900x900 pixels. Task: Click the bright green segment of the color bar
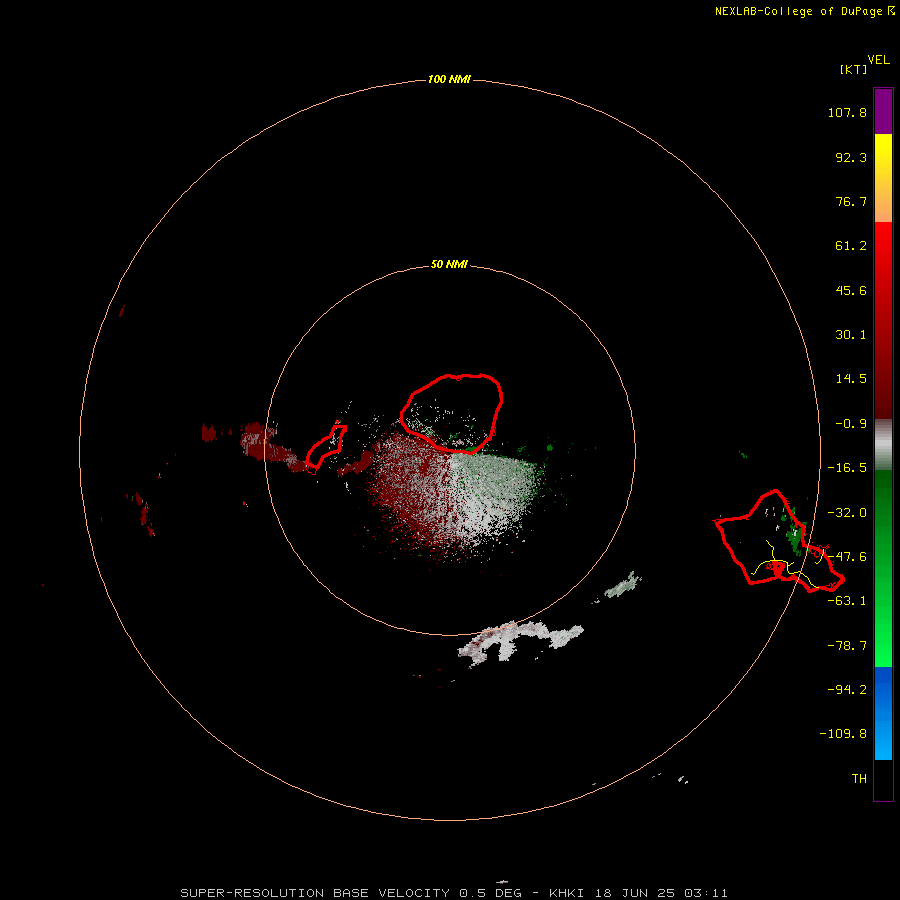coord(883,568)
